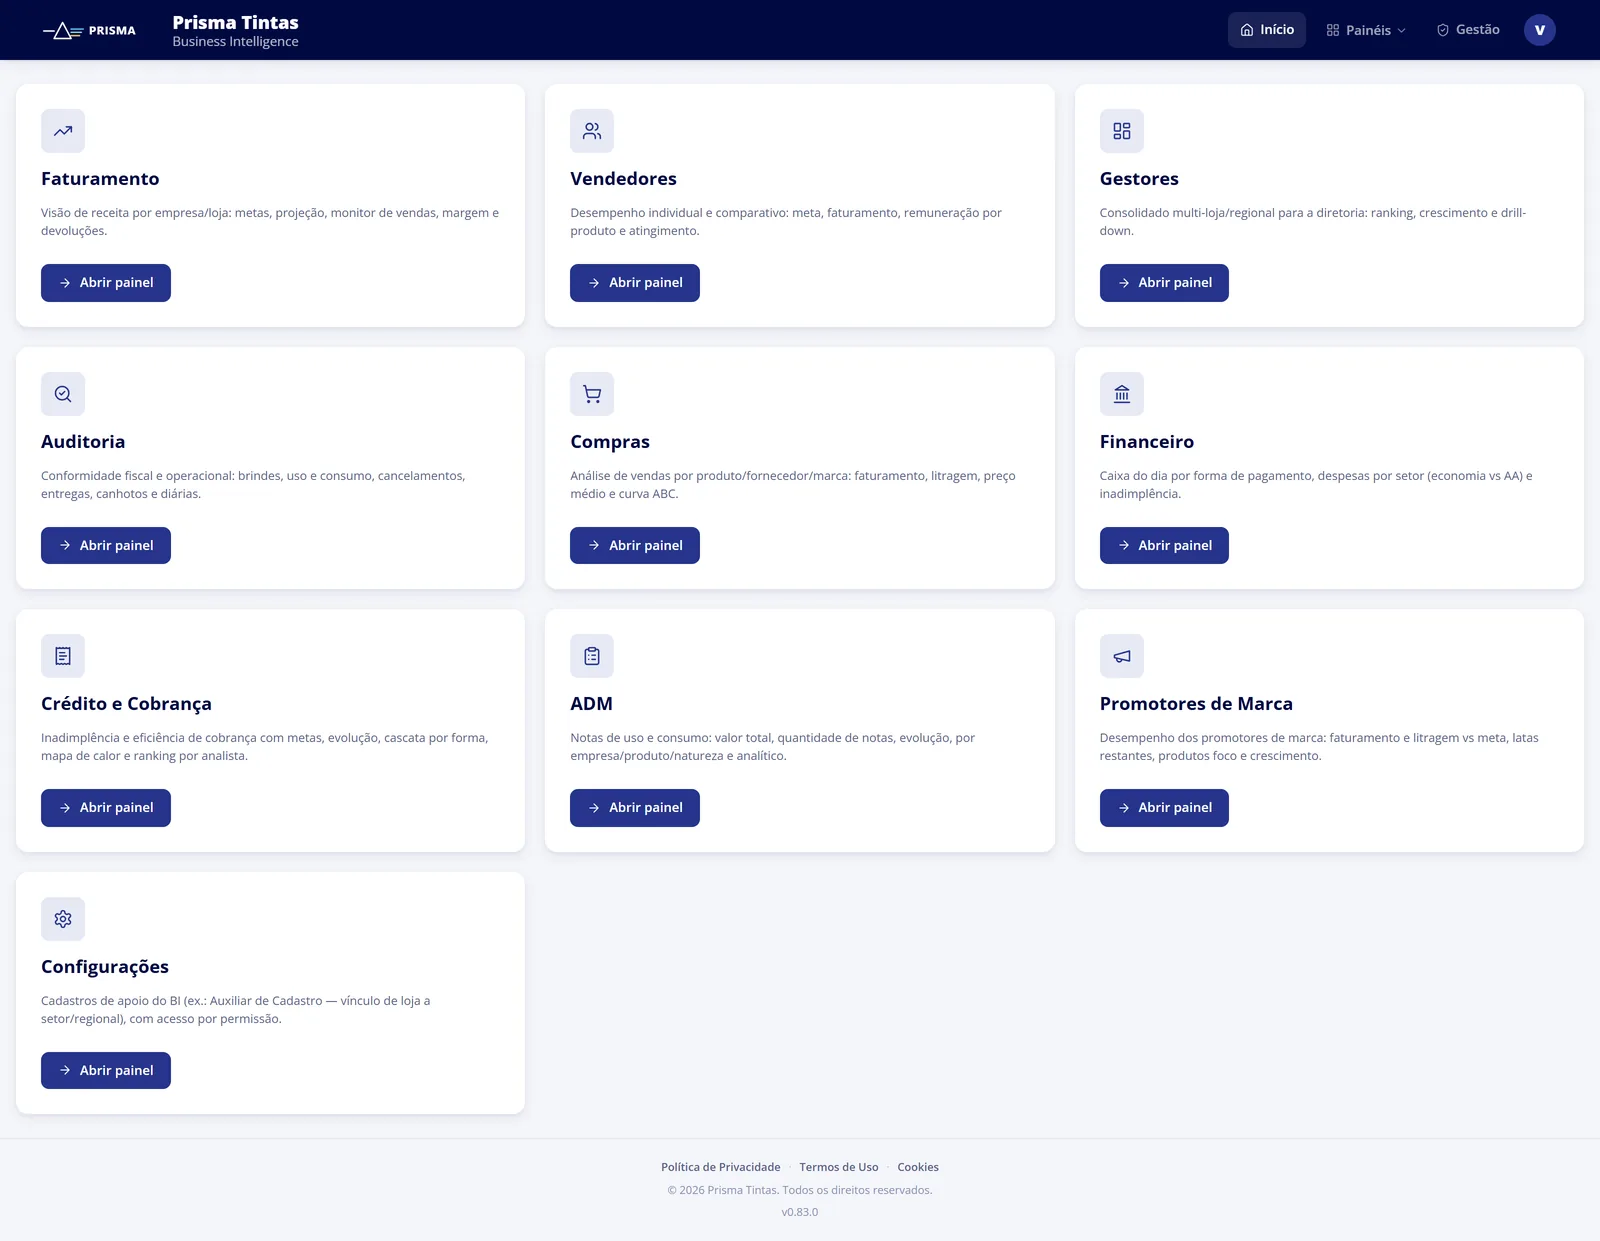Open the Compras panel button
This screenshot has height=1241, width=1600.
[635, 546]
